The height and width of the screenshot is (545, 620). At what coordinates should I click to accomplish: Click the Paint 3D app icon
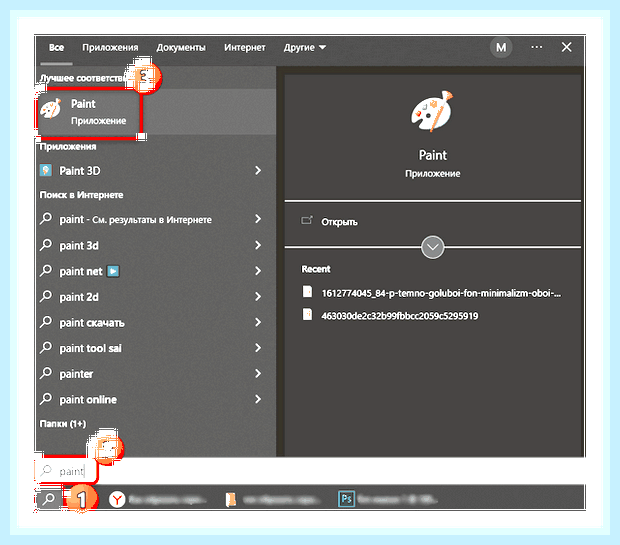coord(46,170)
